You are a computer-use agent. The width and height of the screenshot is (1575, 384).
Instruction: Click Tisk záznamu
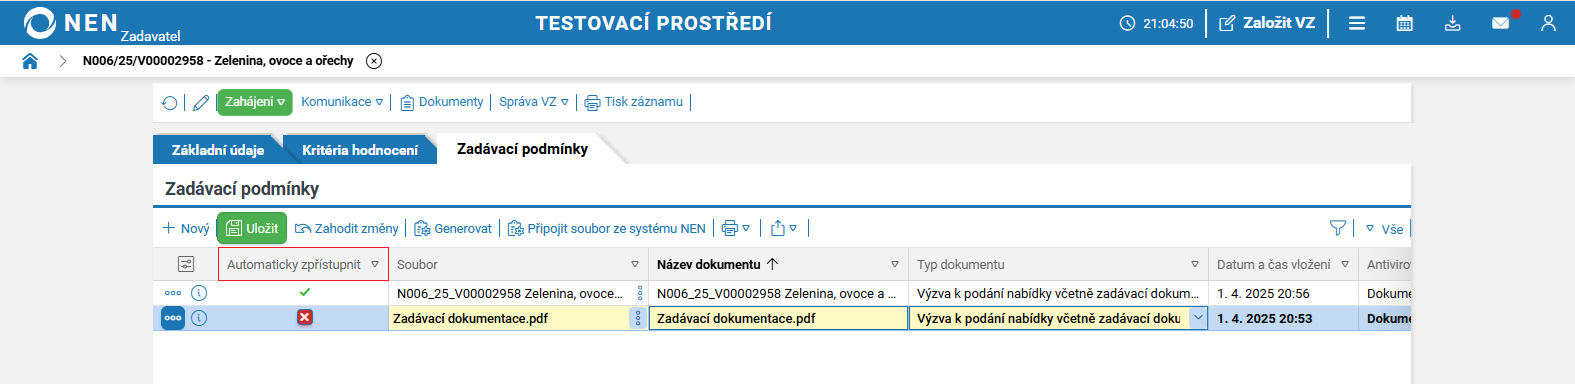click(634, 102)
